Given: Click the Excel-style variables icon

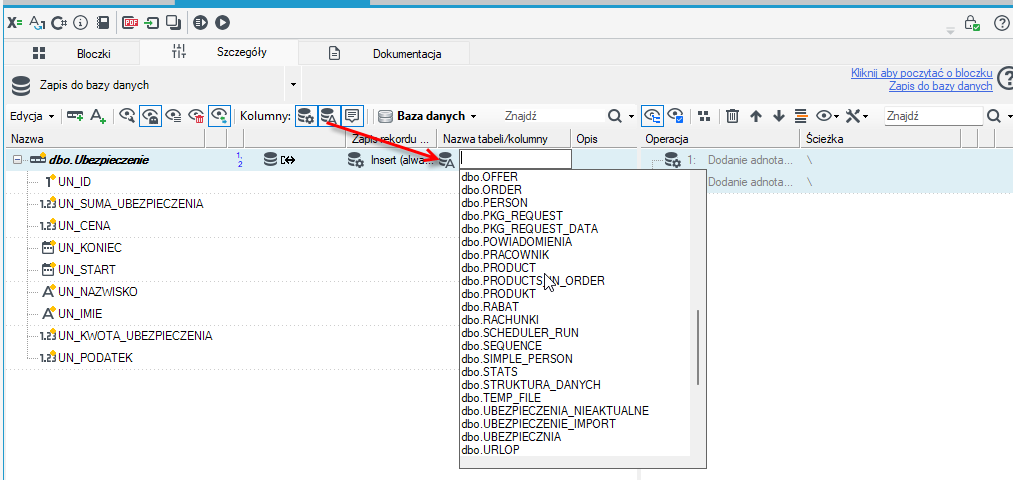Looking at the screenshot, I should point(15,23).
